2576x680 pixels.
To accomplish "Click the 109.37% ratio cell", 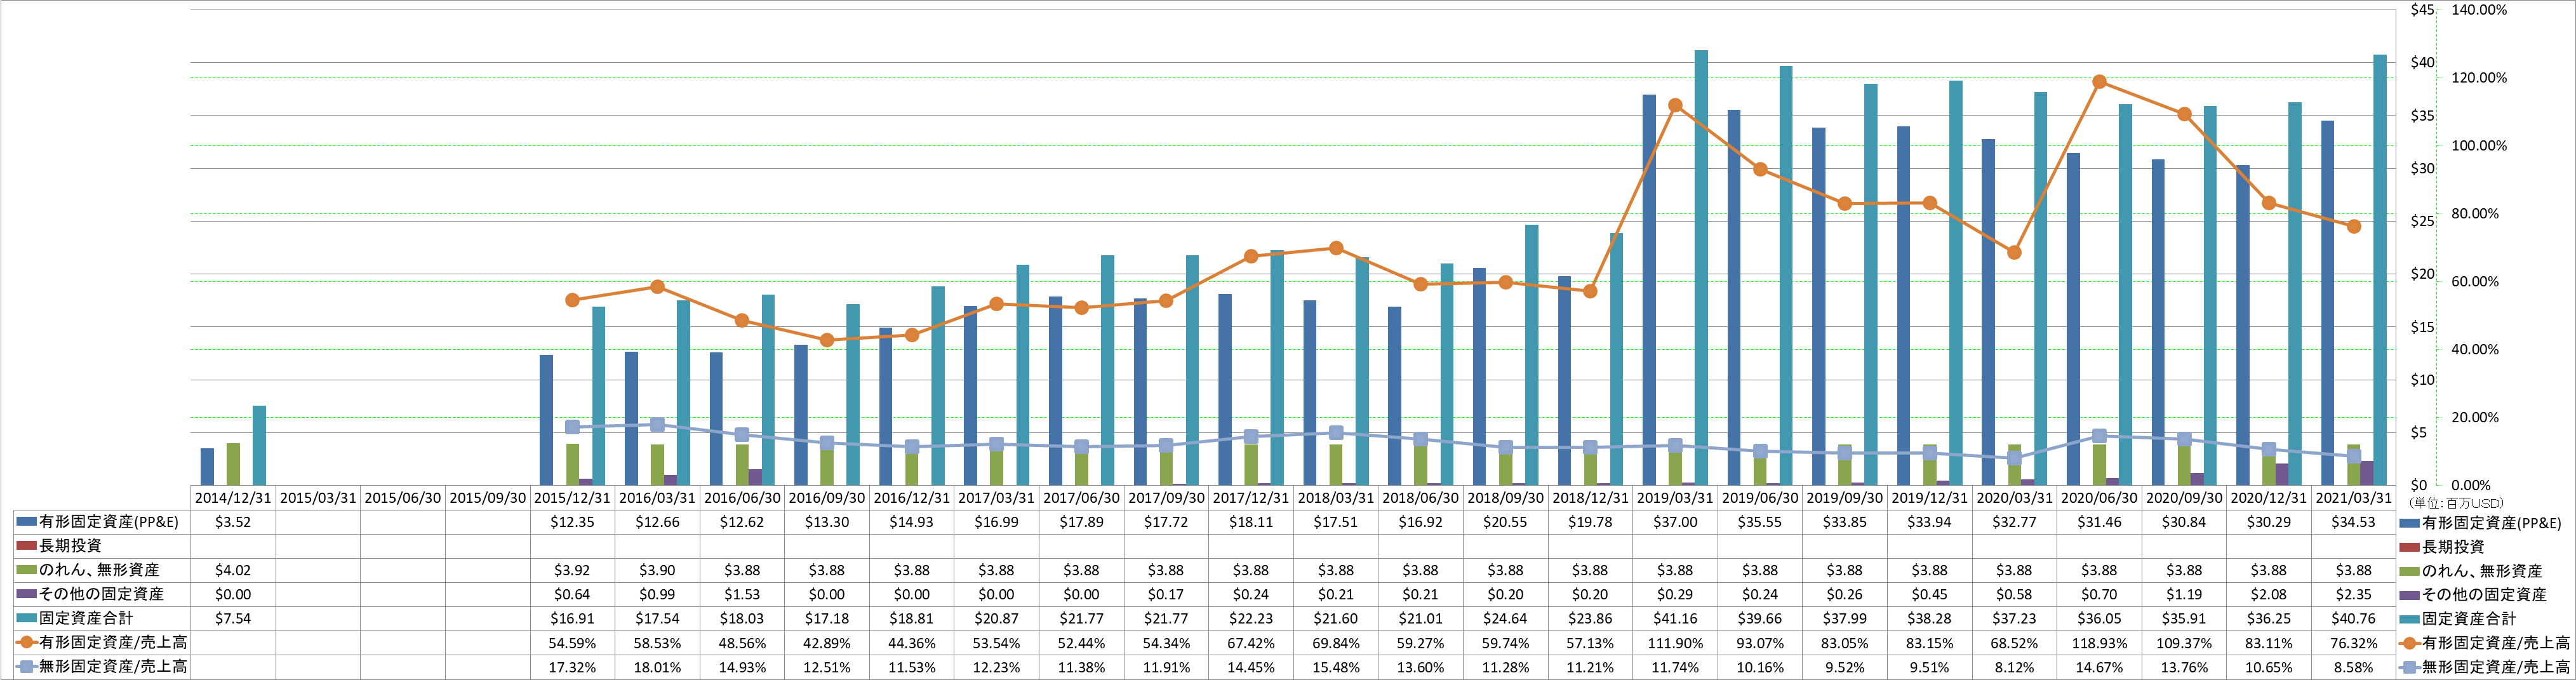I will coord(2184,643).
